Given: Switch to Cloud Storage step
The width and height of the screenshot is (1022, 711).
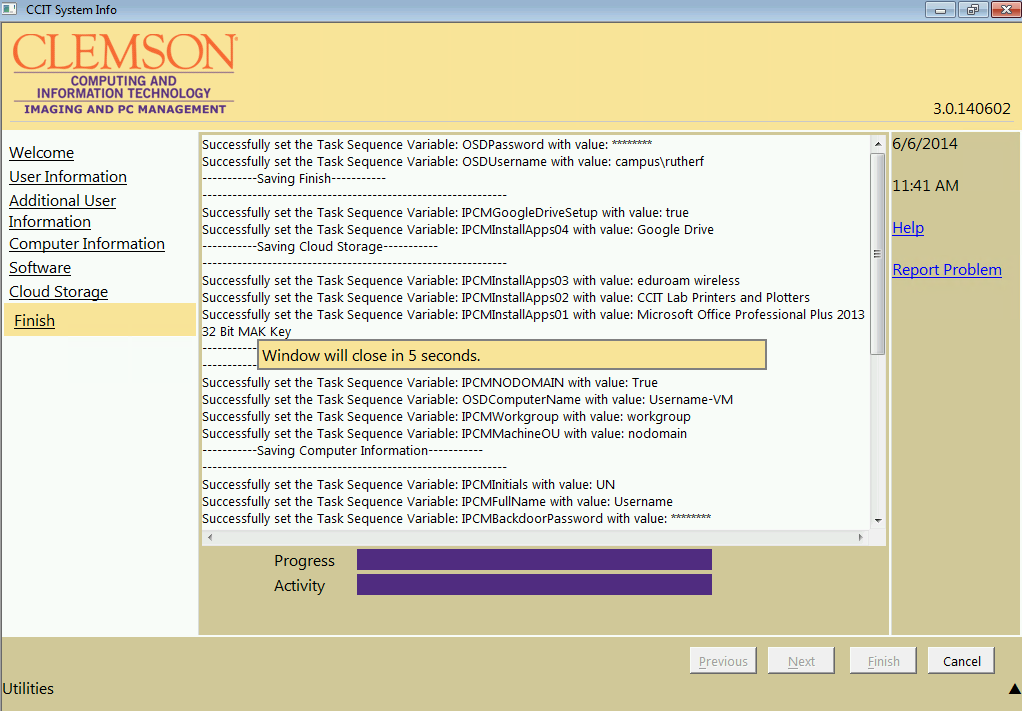Looking at the screenshot, I should coord(59,292).
